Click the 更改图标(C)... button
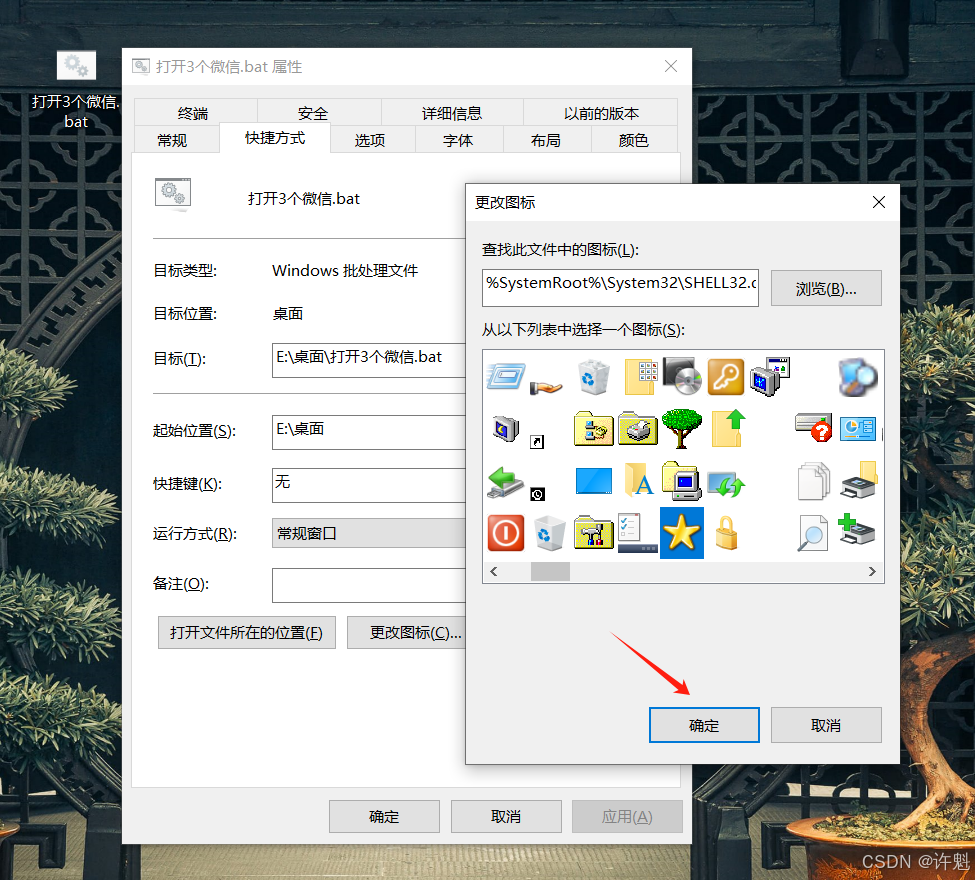975x880 pixels. (x=407, y=632)
